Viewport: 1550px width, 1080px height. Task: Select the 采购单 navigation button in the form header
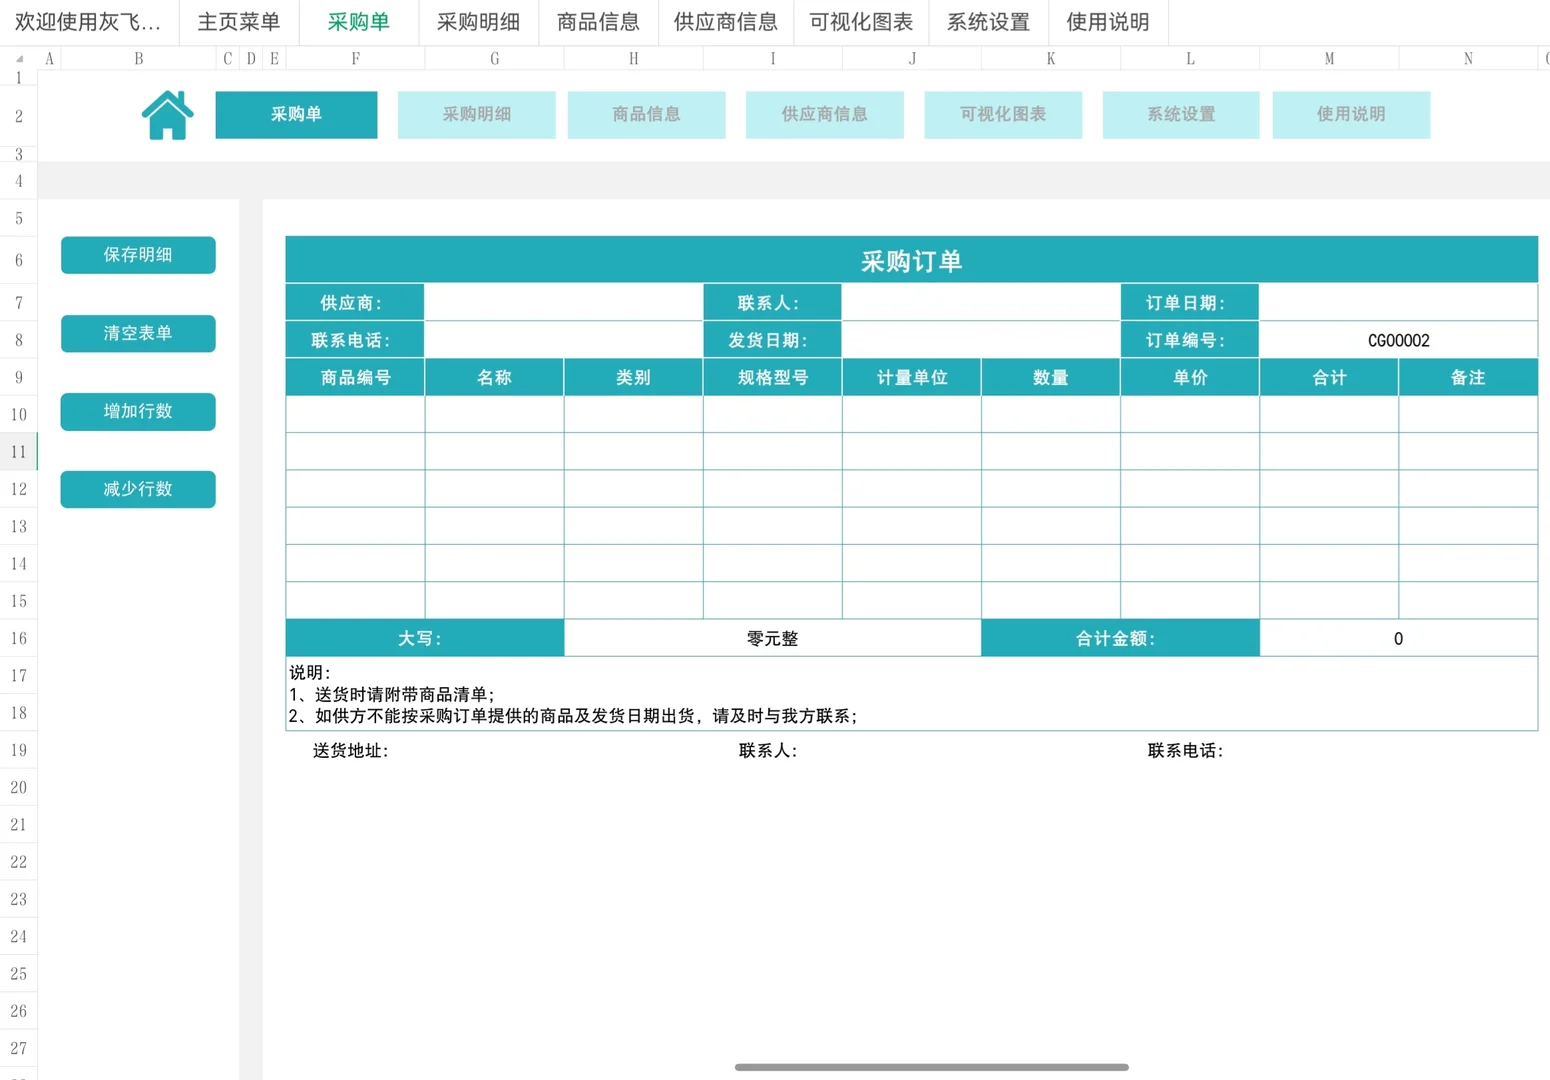[296, 114]
